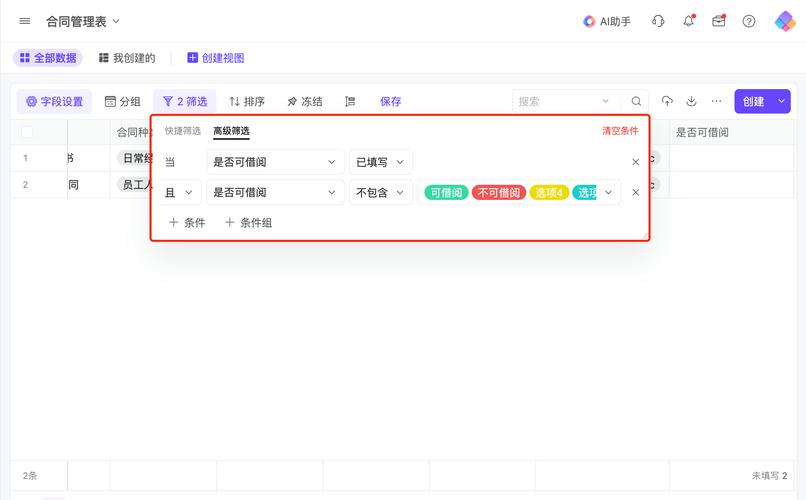Screen dimensions: 806x500
Task: Open the inbox box icon
Action: coord(719,21)
